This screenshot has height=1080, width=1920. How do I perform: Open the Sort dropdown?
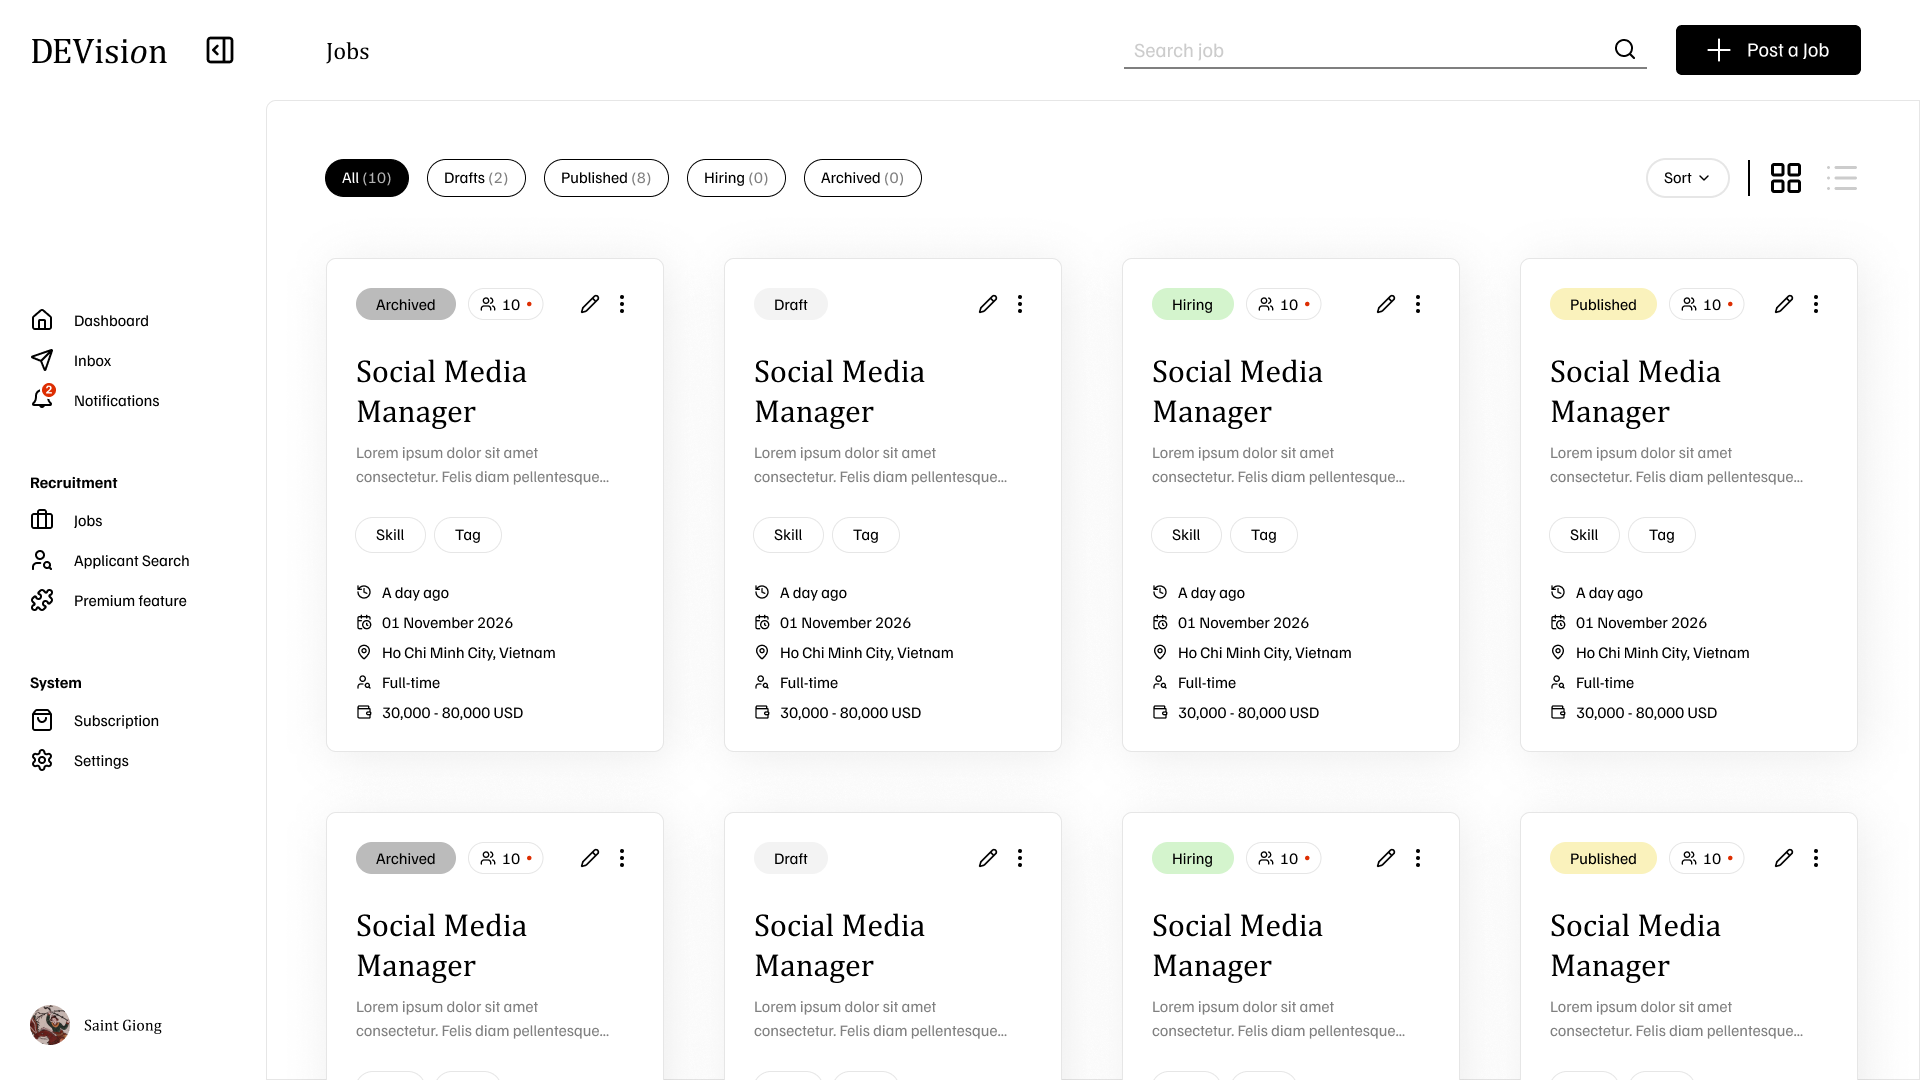[x=1687, y=178]
